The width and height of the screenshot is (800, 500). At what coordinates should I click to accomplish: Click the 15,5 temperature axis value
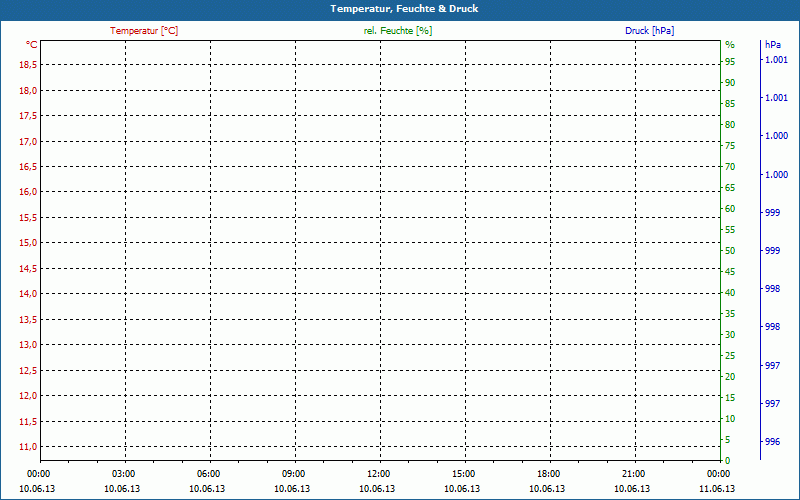(x=28, y=218)
